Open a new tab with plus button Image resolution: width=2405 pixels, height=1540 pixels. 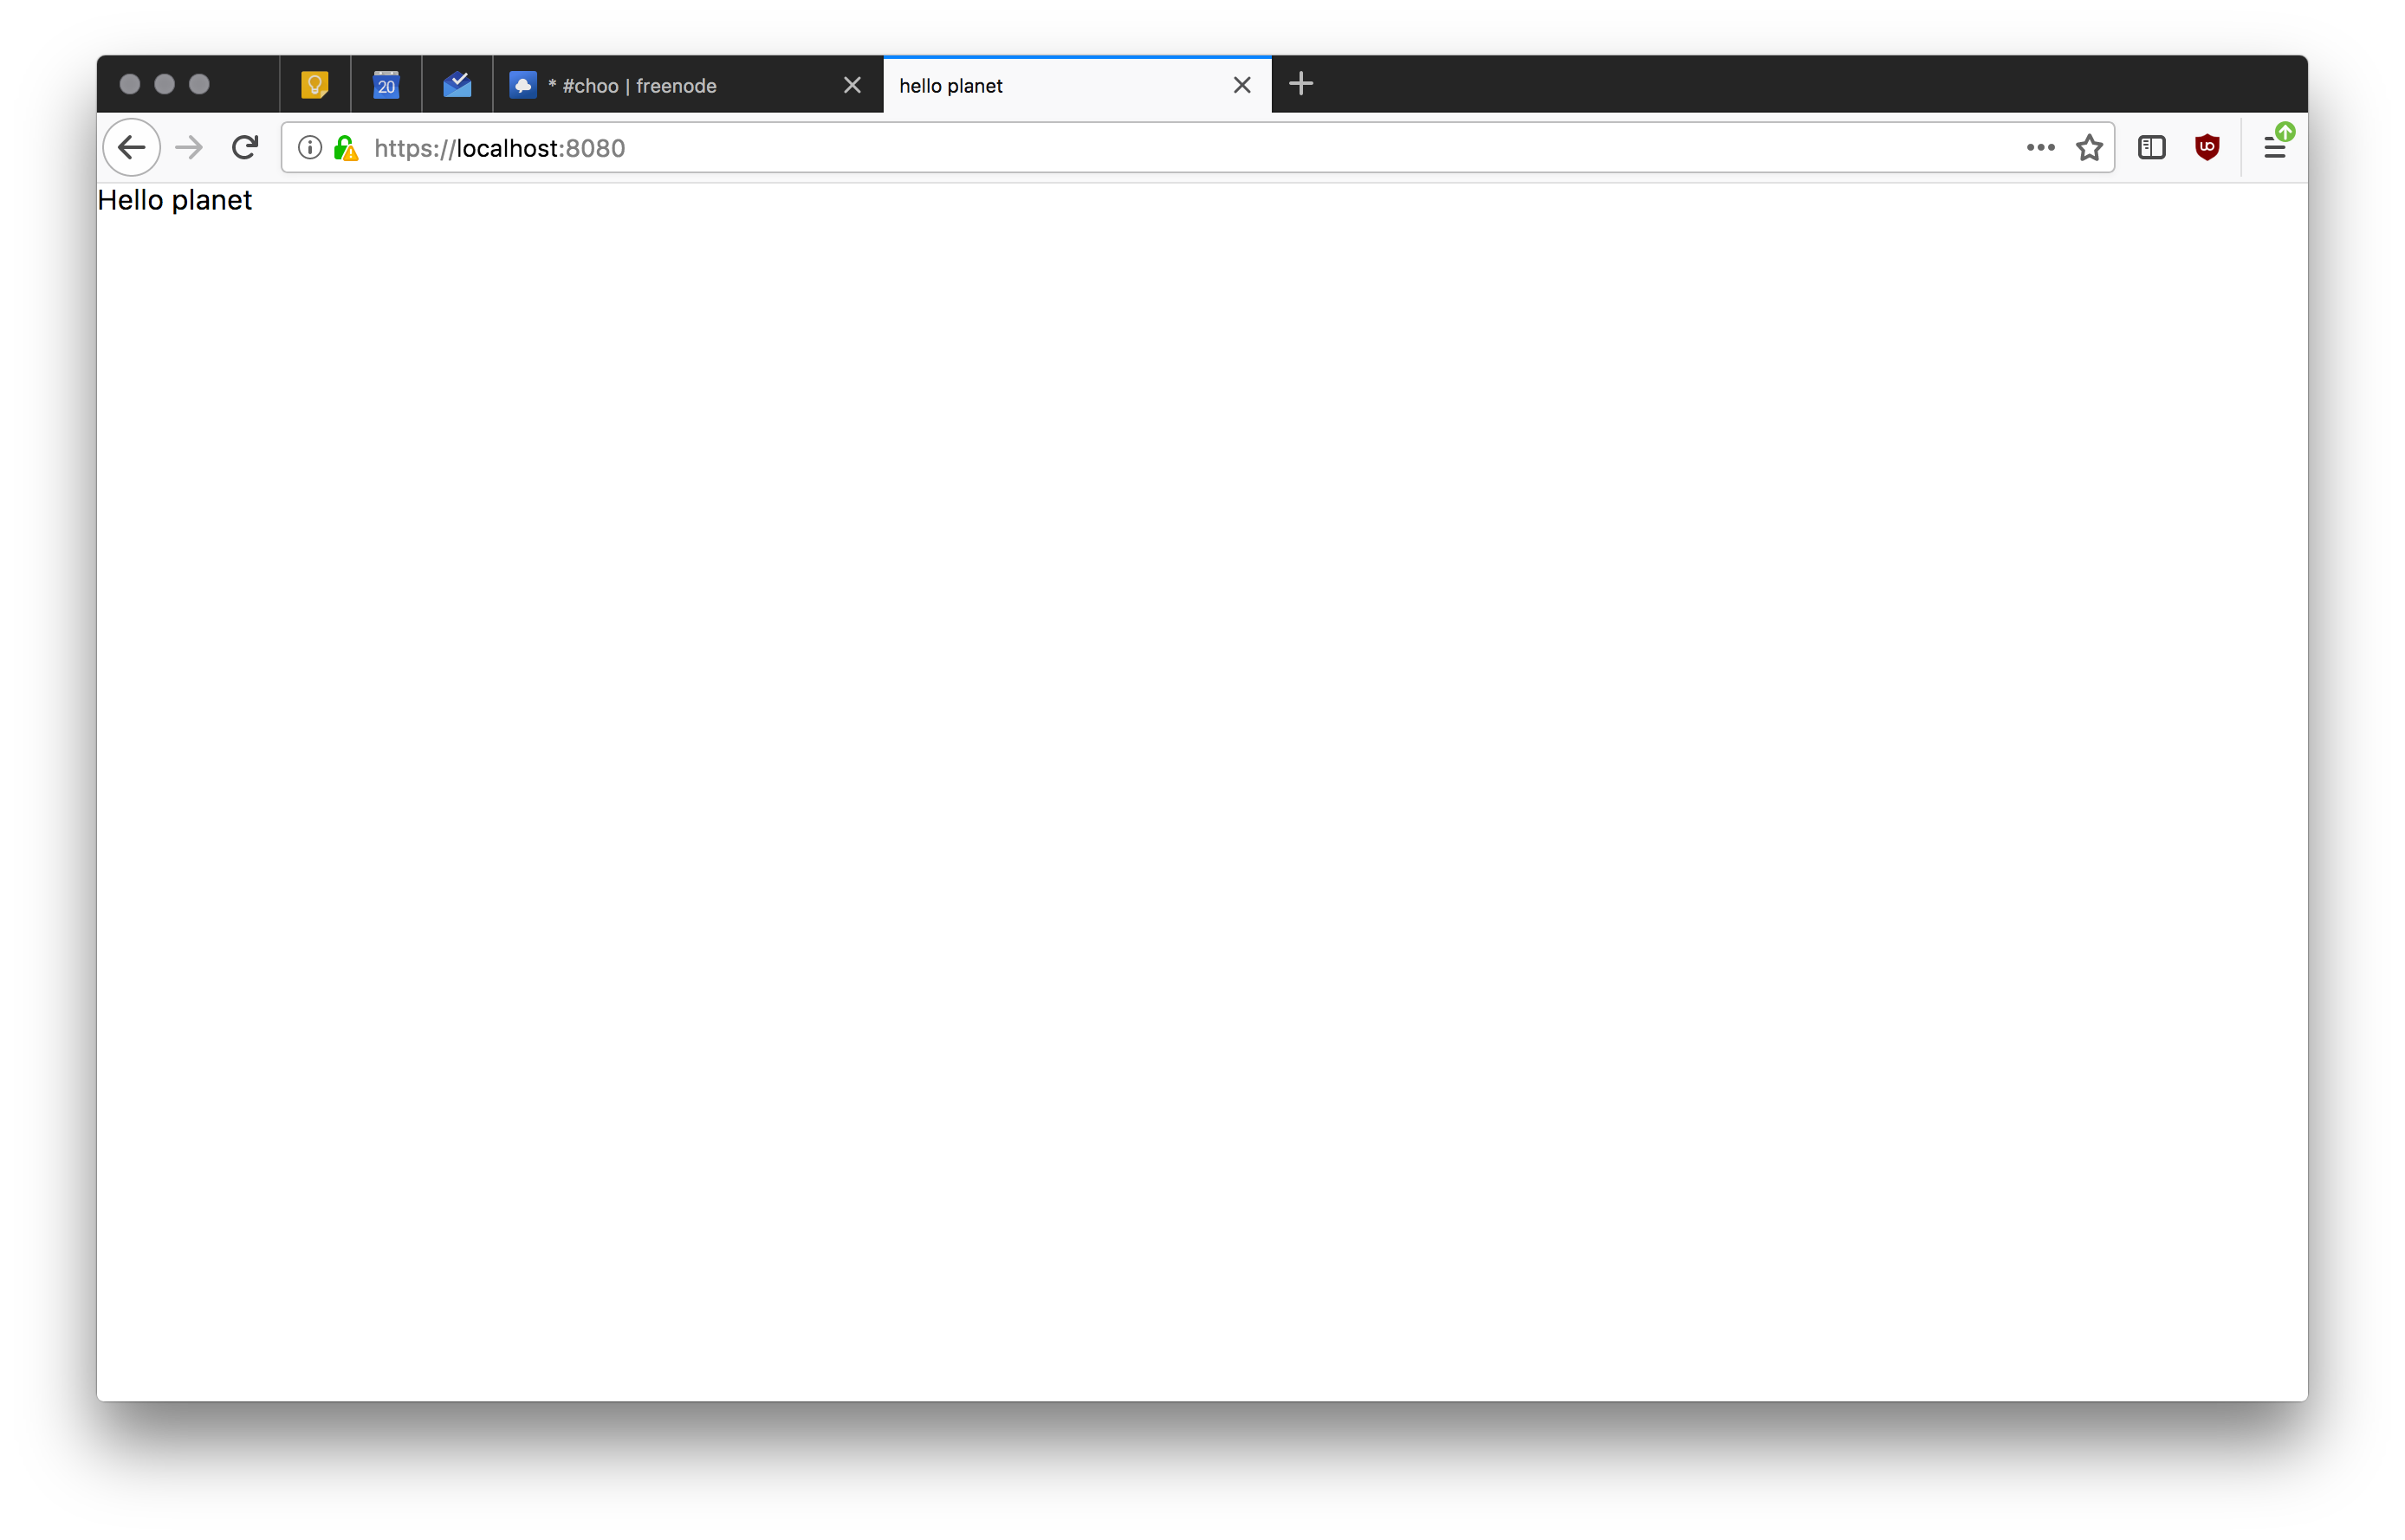[x=1301, y=84]
